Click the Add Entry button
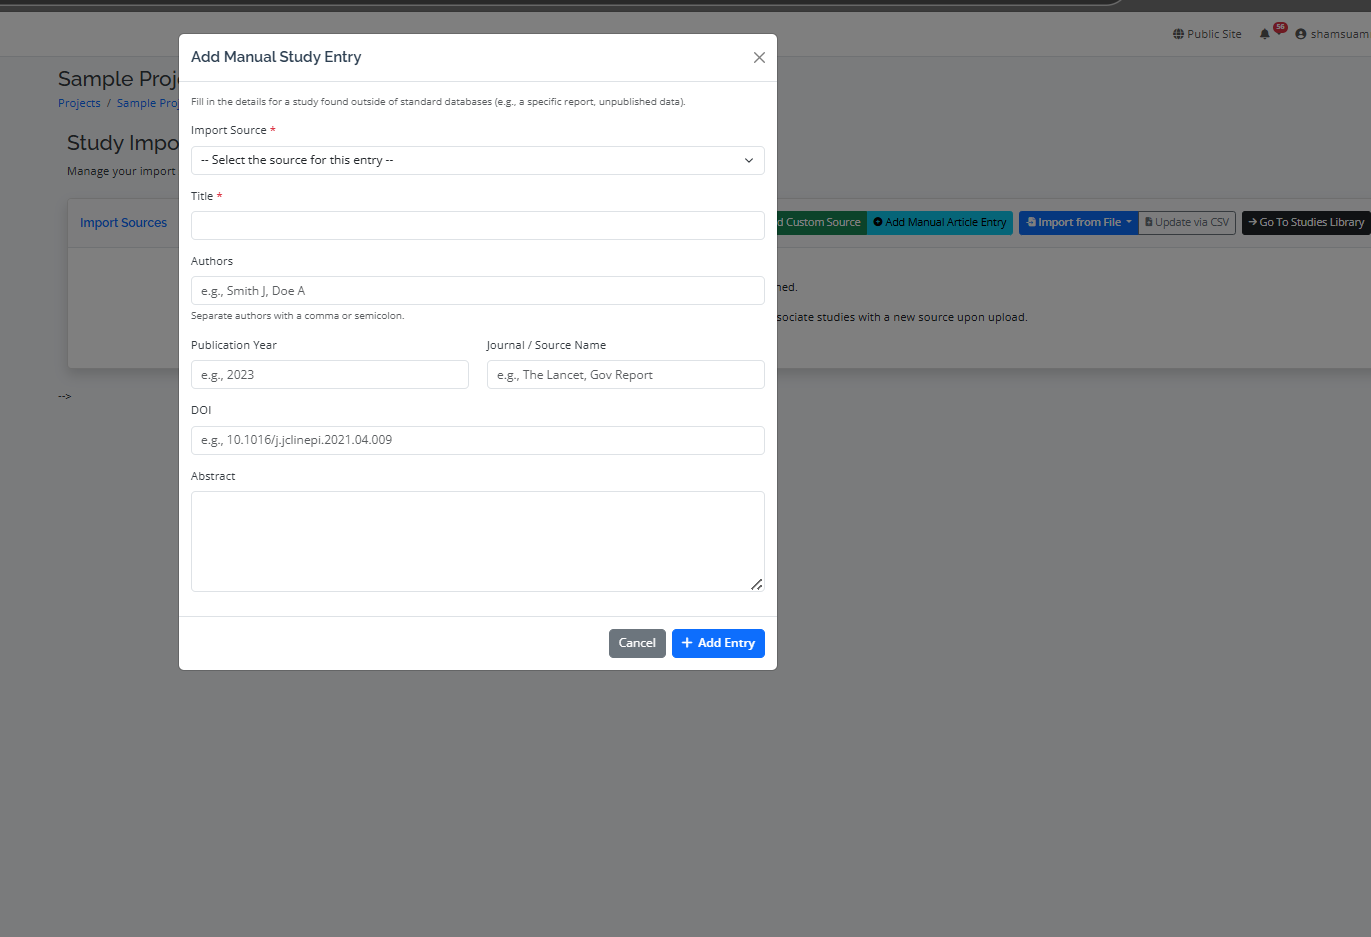Image resolution: width=1371 pixels, height=937 pixels. click(718, 643)
